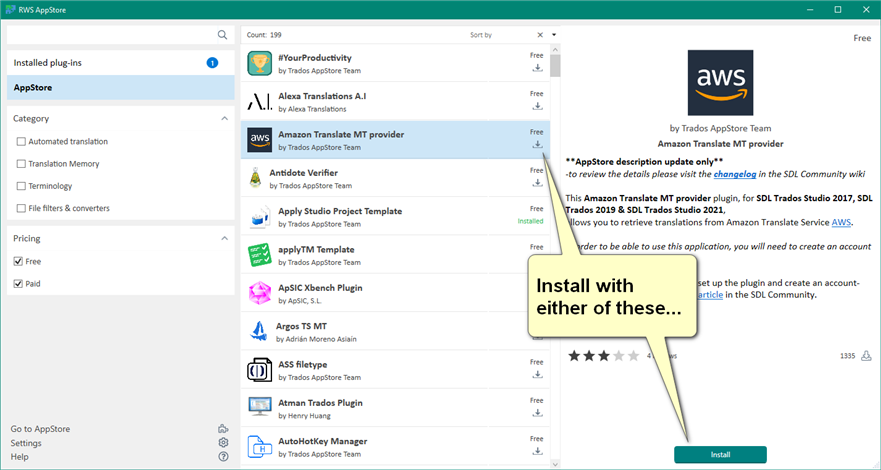Check the Terminology category checkbox
Image resolution: width=881 pixels, height=470 pixels.
tap(21, 186)
